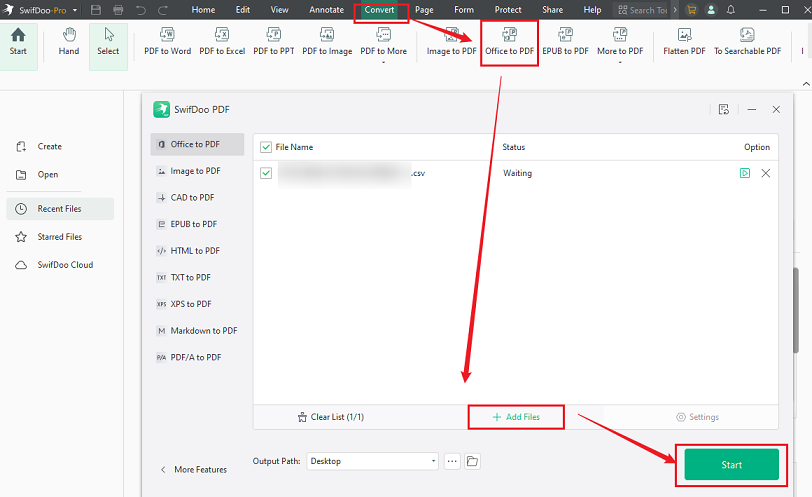
Task: Select Image to PDF in dialog list
Action: pyautogui.click(x=197, y=171)
